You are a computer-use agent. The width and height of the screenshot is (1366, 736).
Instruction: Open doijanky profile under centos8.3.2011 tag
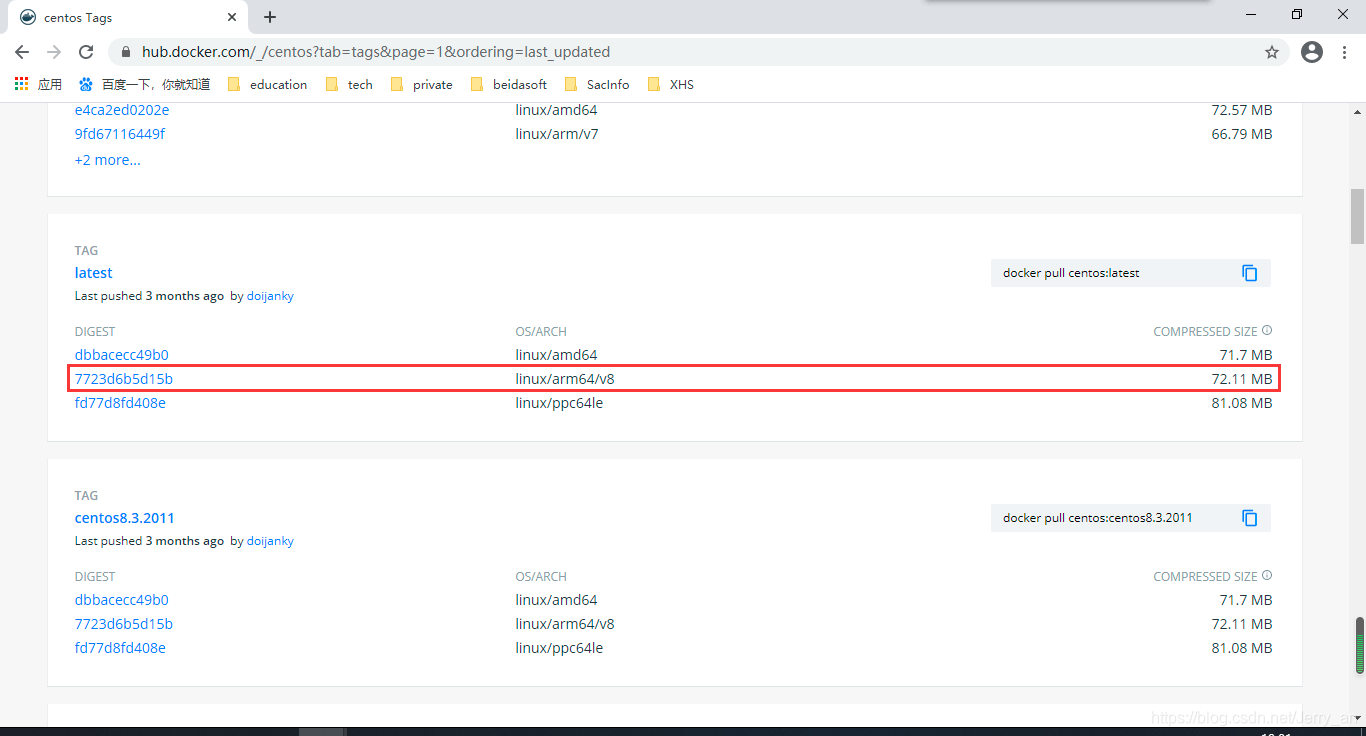270,541
